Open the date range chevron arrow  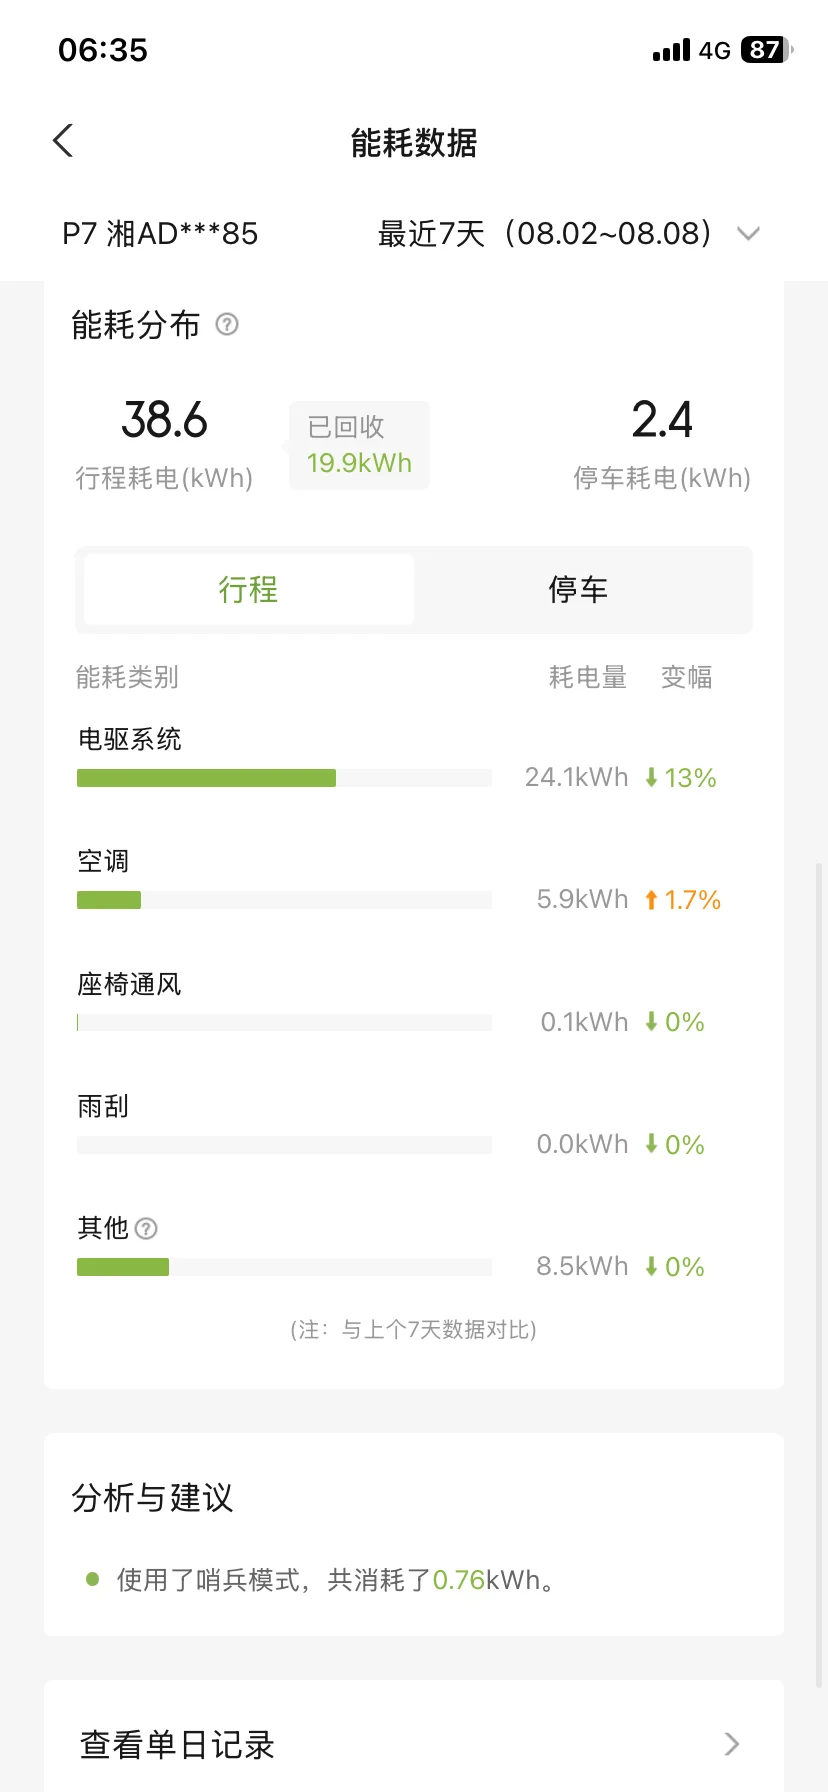coord(748,234)
